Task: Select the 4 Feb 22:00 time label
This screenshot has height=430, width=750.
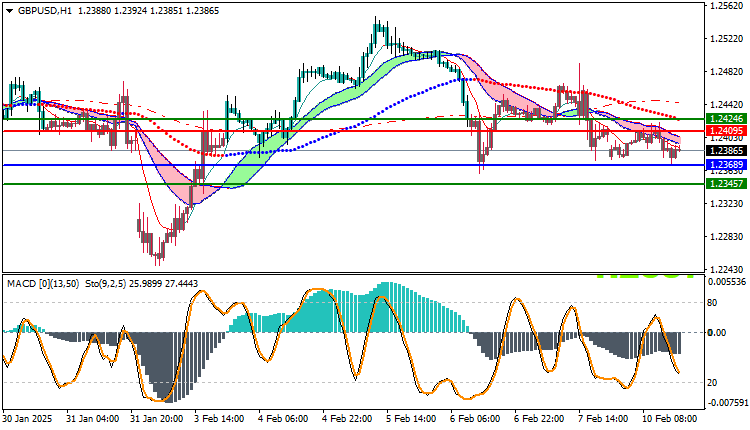Action: pos(348,419)
